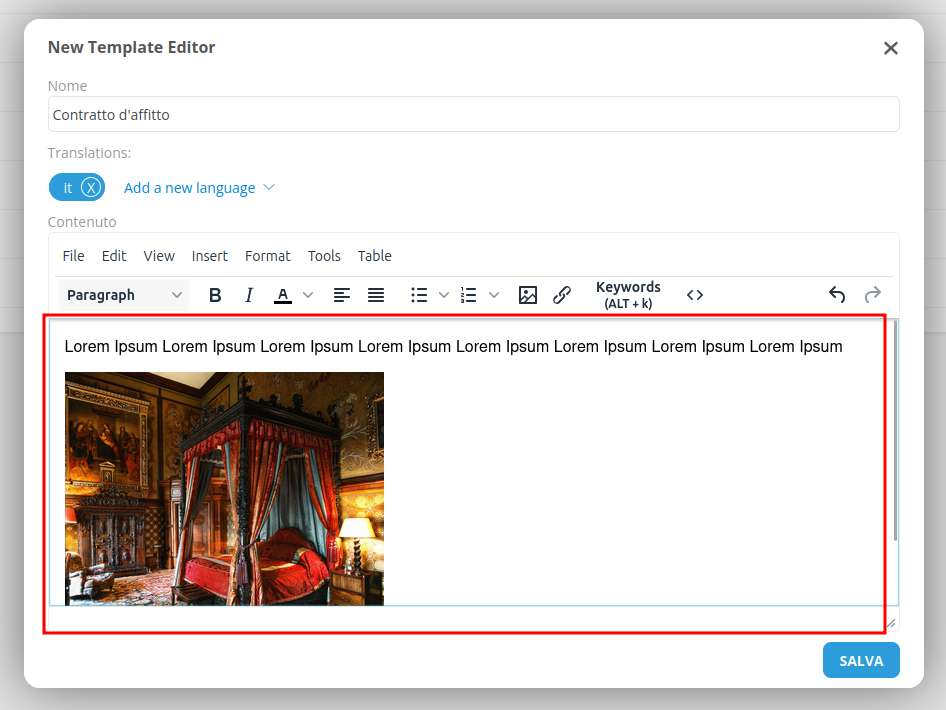
Task: Toggle the bullet list button
Action: 420,295
